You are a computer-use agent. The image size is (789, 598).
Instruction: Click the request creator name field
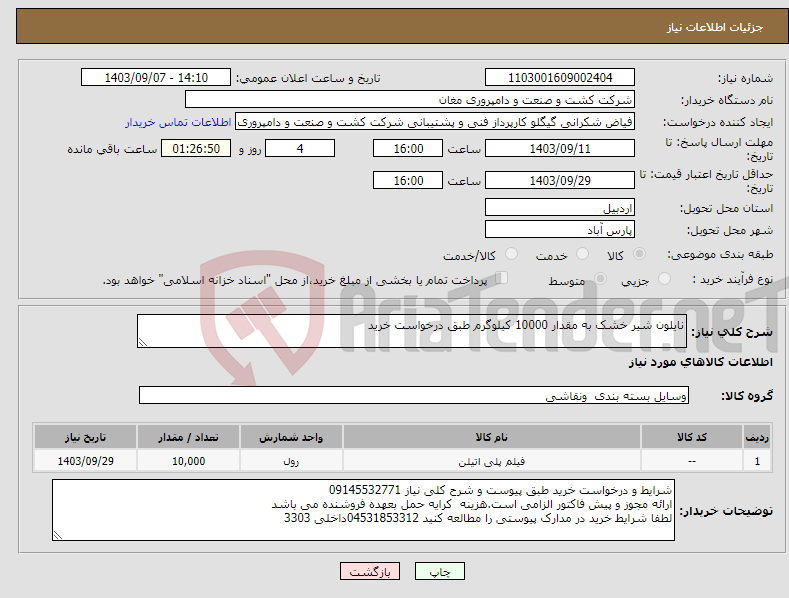tap(435, 122)
